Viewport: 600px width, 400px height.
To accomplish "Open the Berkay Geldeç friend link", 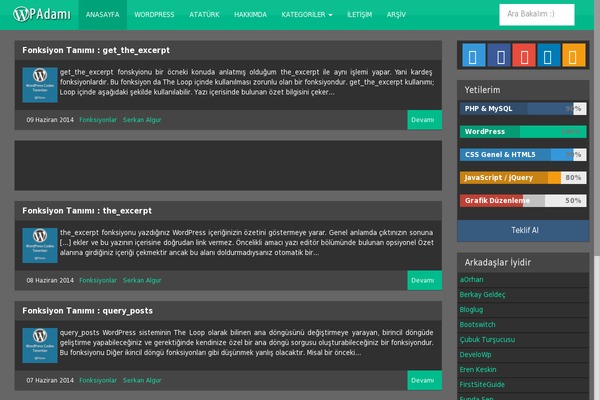I will point(483,295).
